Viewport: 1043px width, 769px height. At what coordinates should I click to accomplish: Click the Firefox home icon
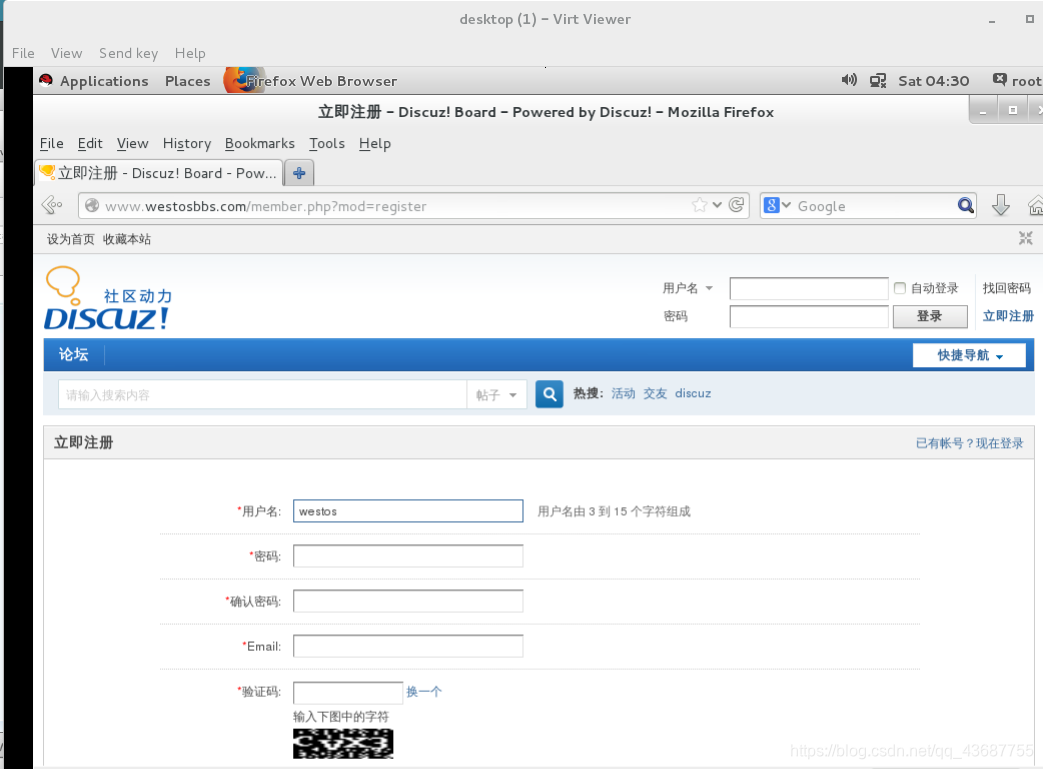point(1035,206)
